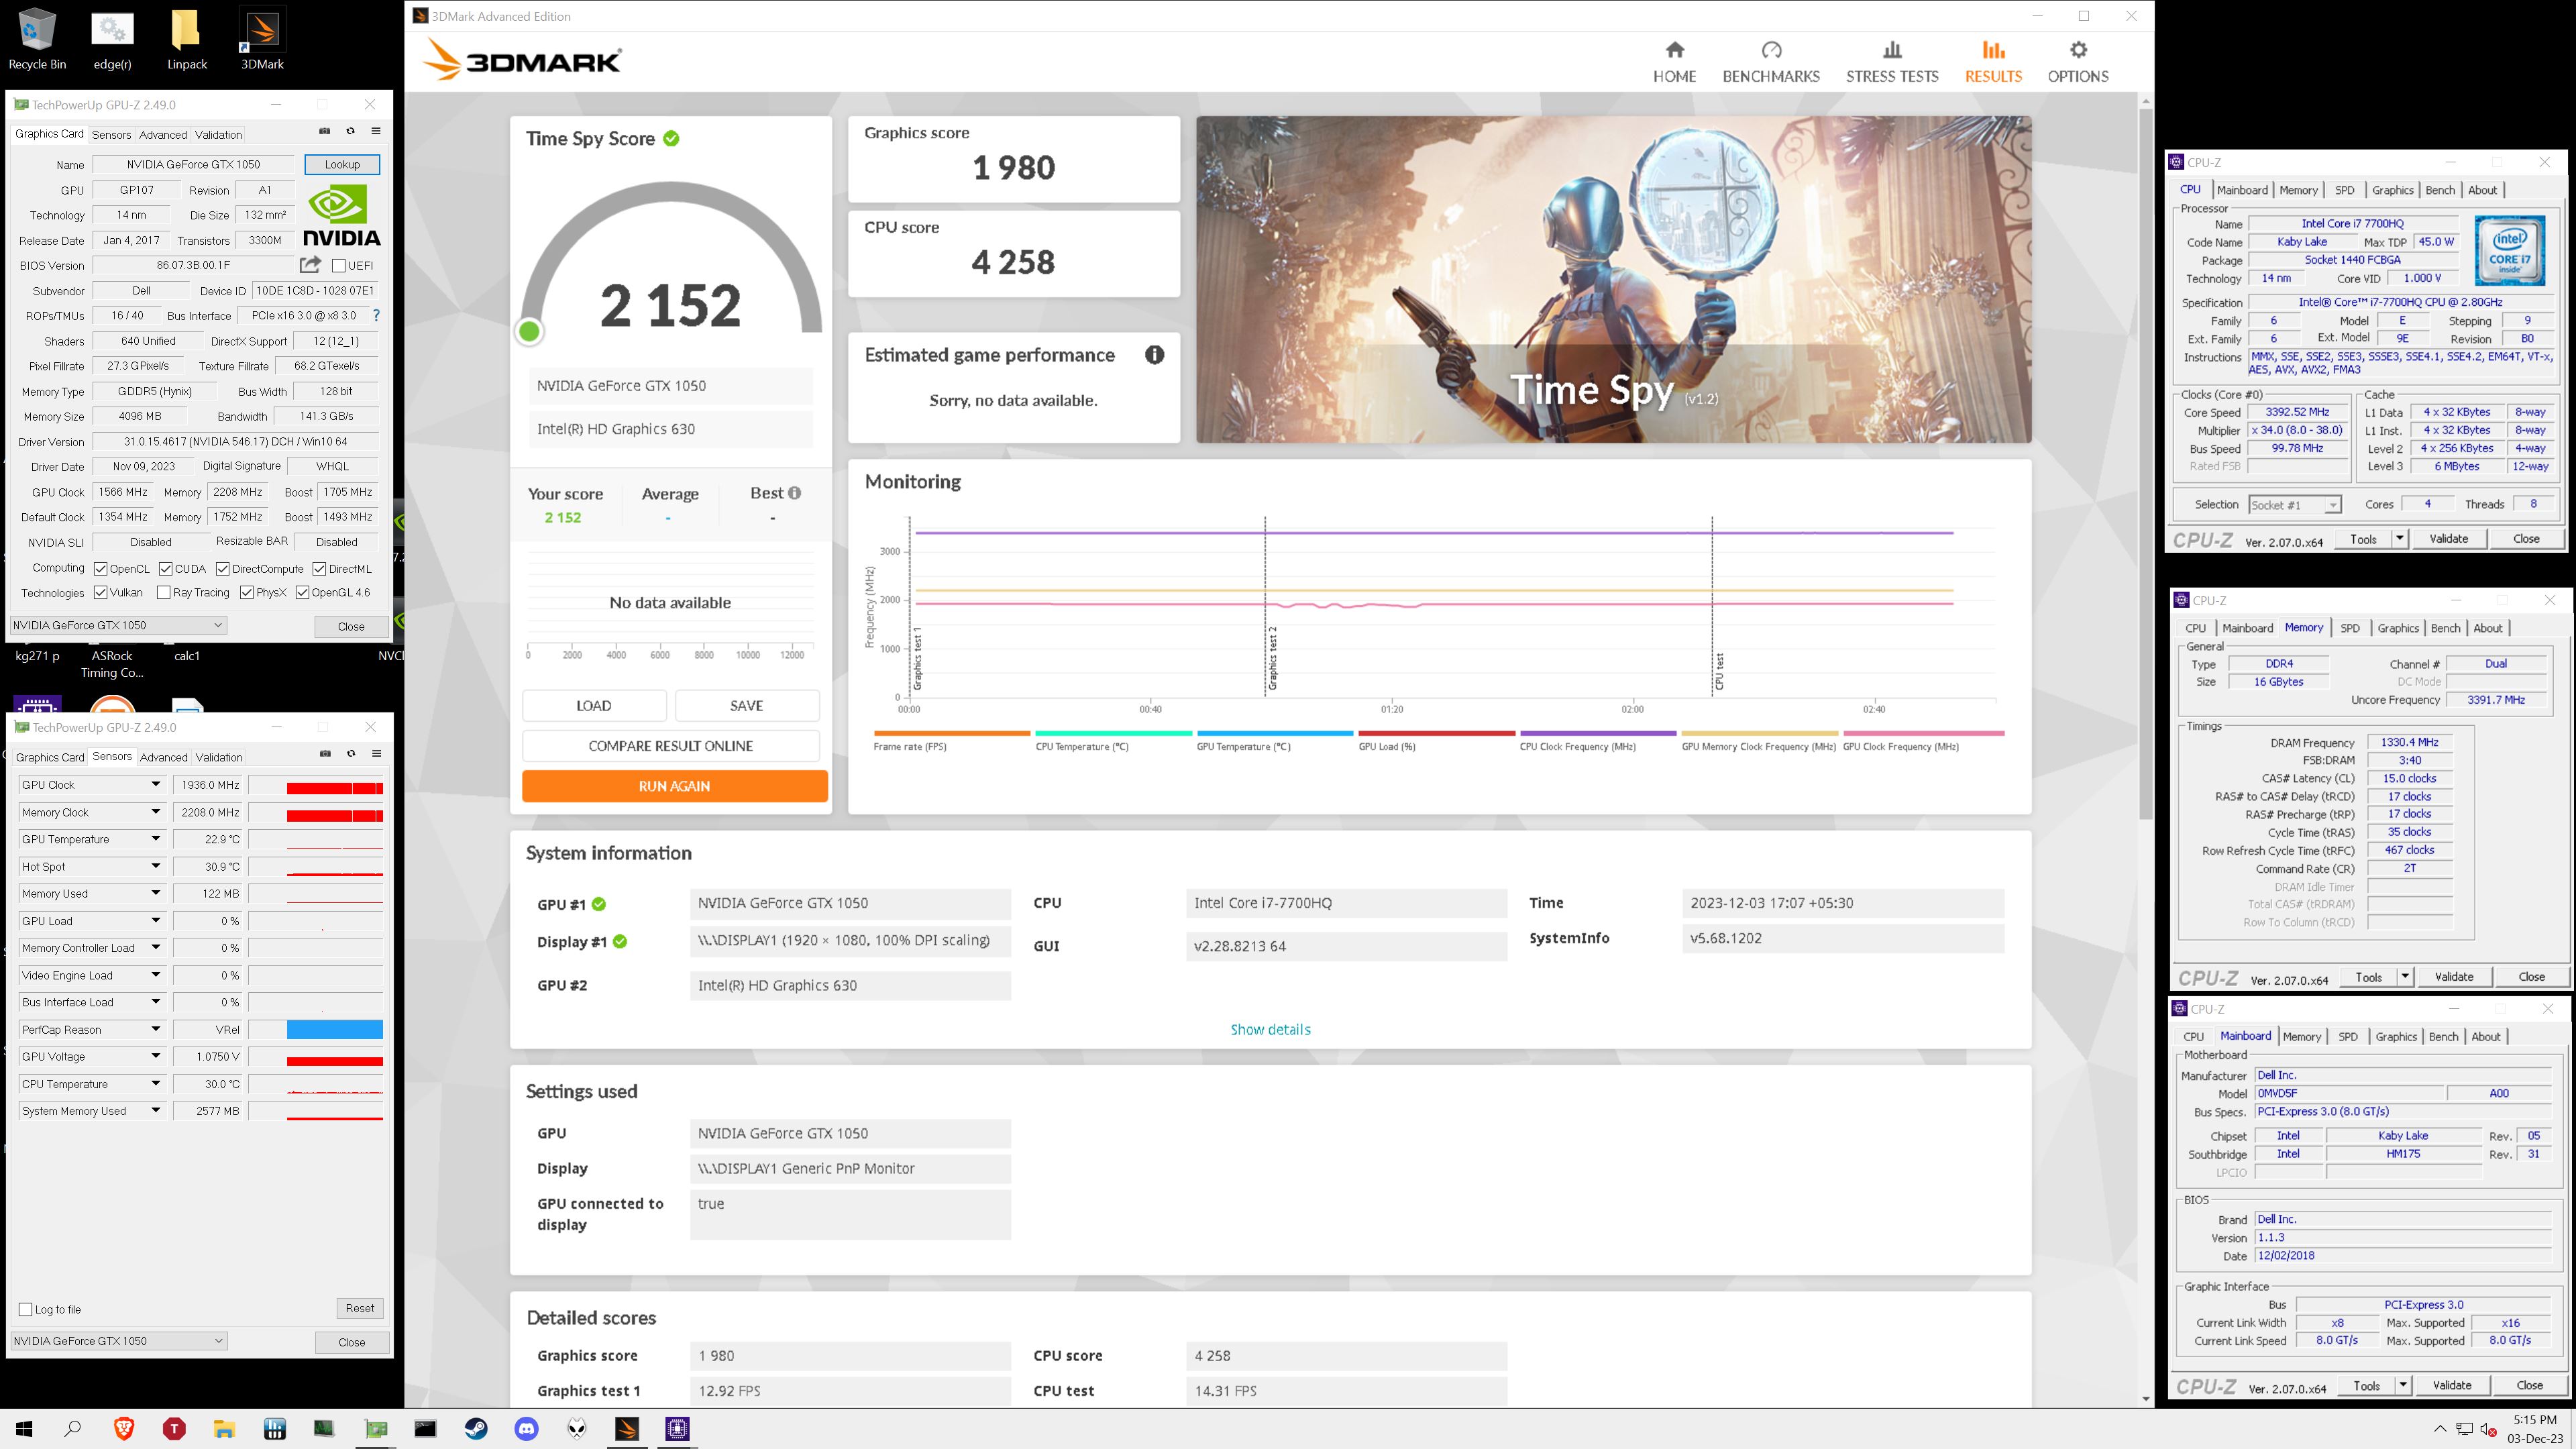The image size is (2576, 1449).
Task: Open the Socket #1 selection dropdown in CPU-Z
Action: point(2295,505)
